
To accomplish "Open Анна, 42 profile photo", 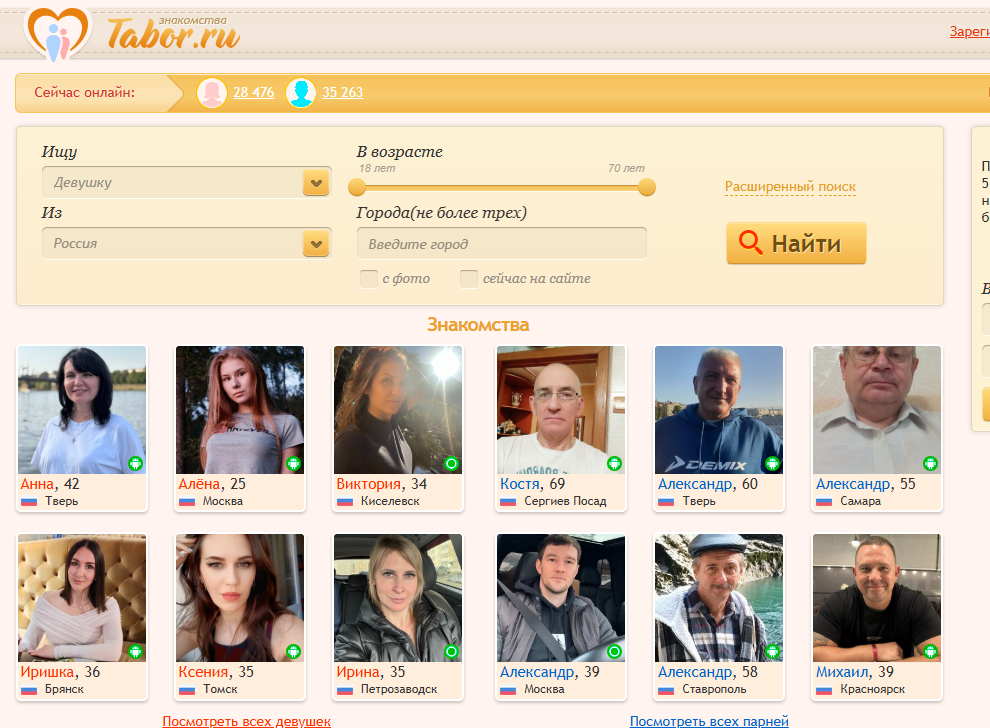I will click(x=82, y=410).
